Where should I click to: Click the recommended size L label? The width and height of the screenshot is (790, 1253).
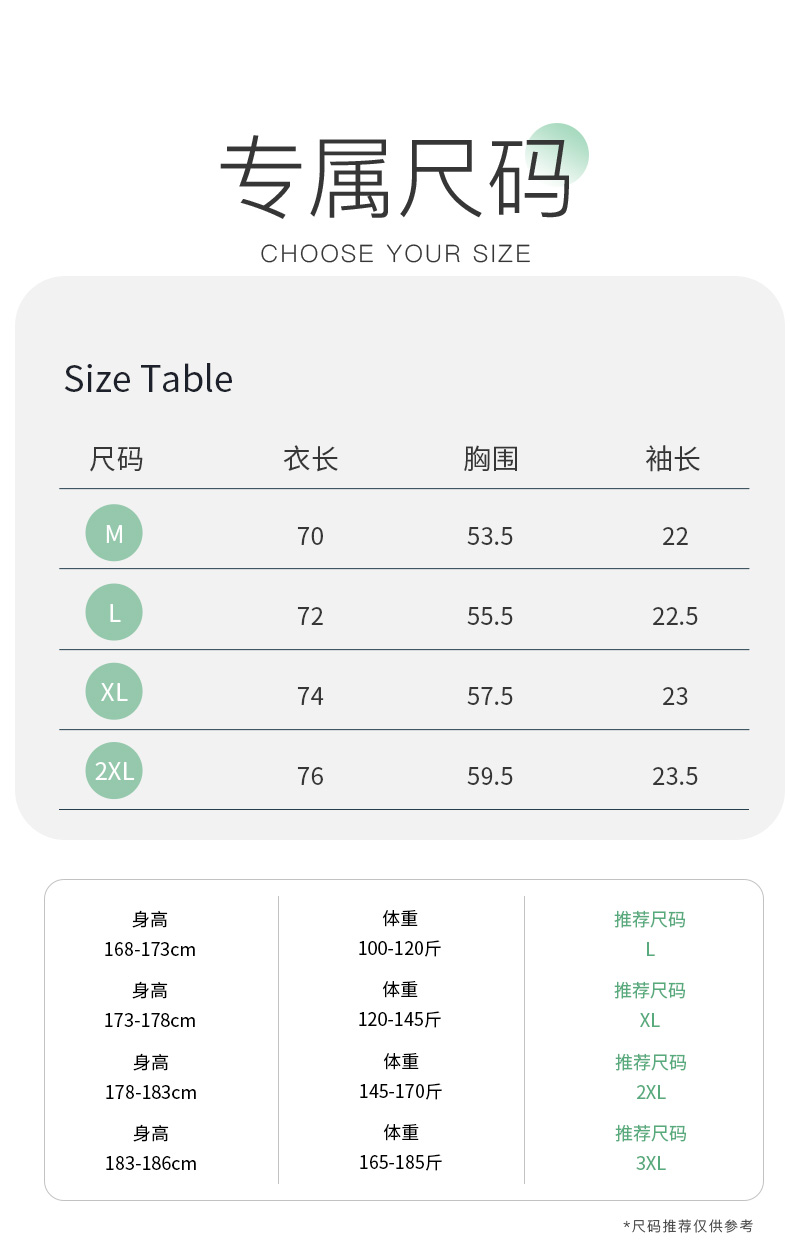650,949
